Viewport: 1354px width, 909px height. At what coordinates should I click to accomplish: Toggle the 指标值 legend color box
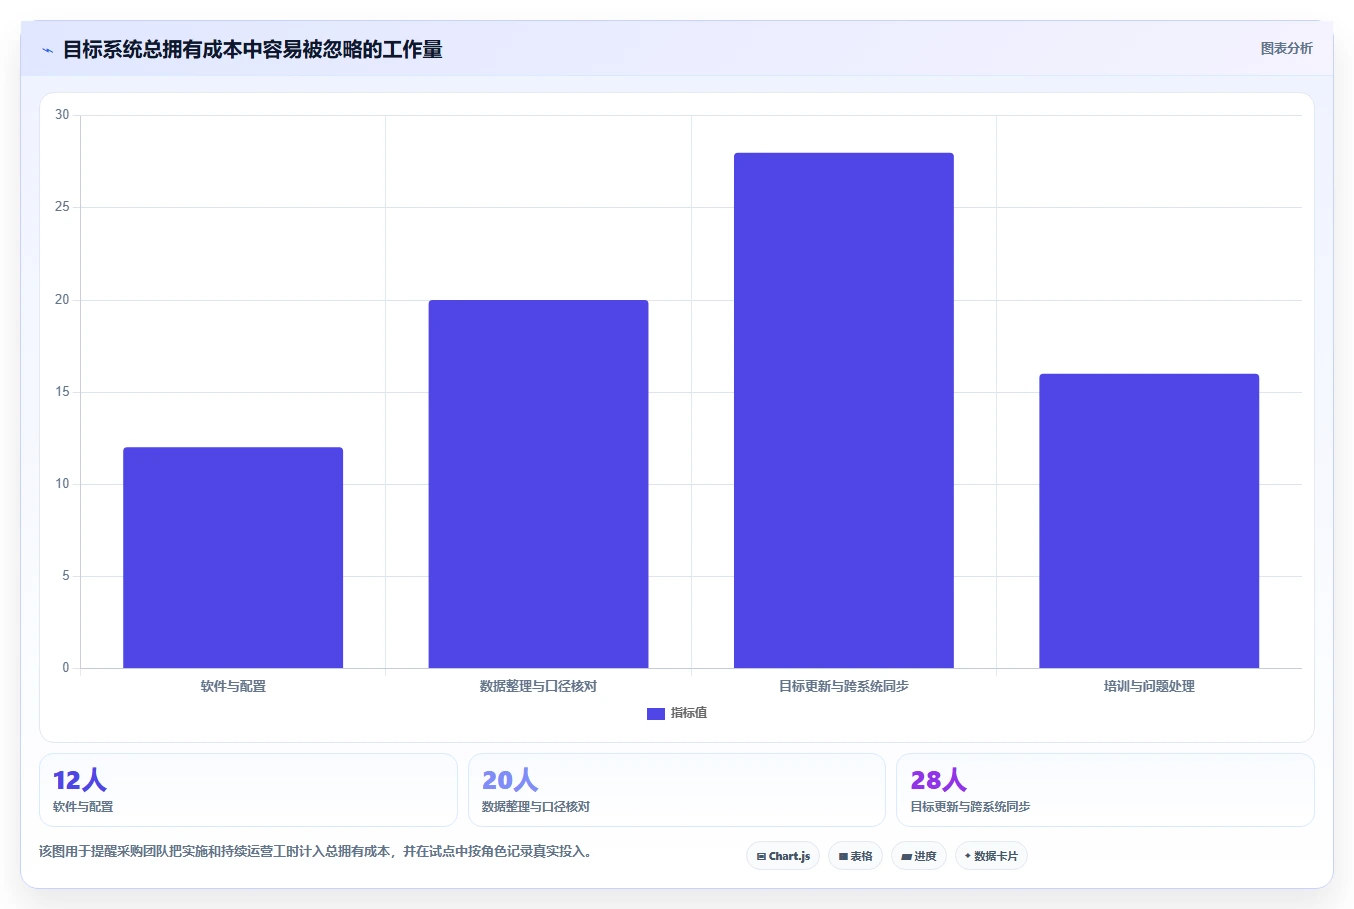click(x=656, y=713)
